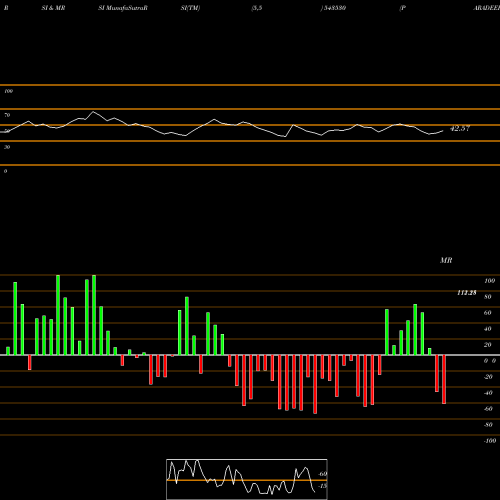Click the RSI 70 level label
This screenshot has width=500, height=500.
7,115
